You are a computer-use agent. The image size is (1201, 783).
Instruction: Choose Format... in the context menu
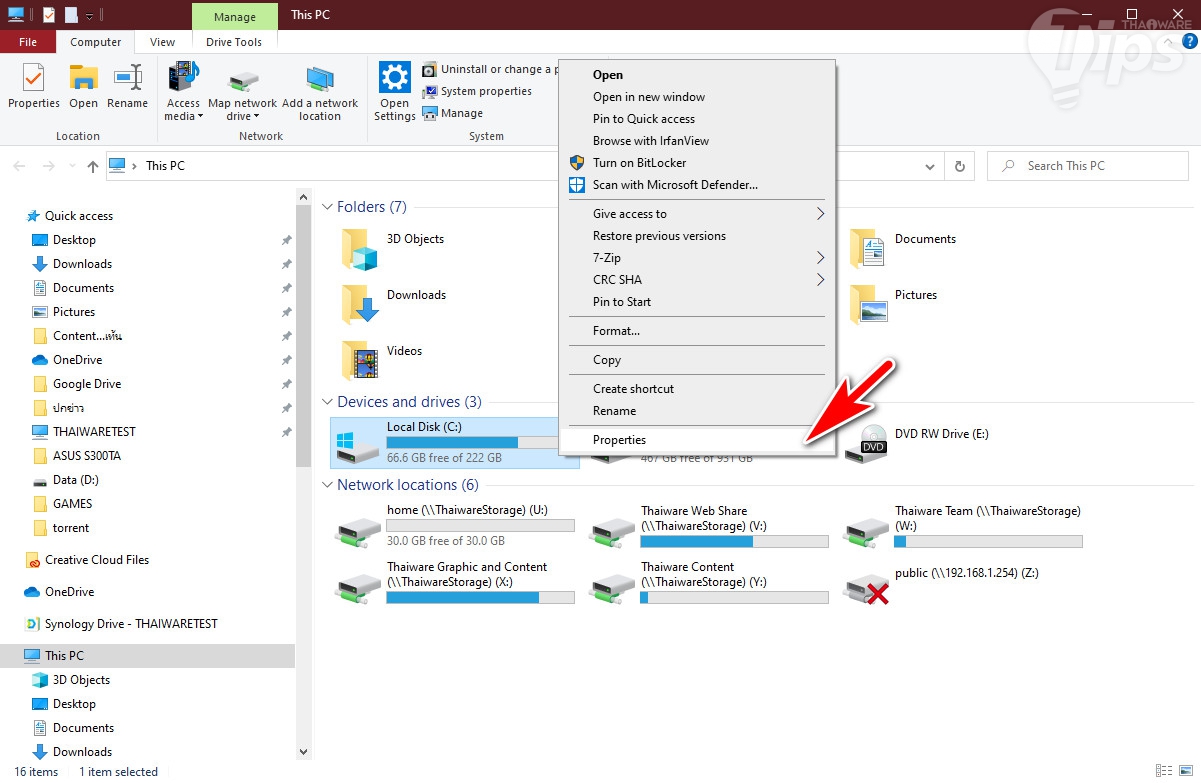696,331
